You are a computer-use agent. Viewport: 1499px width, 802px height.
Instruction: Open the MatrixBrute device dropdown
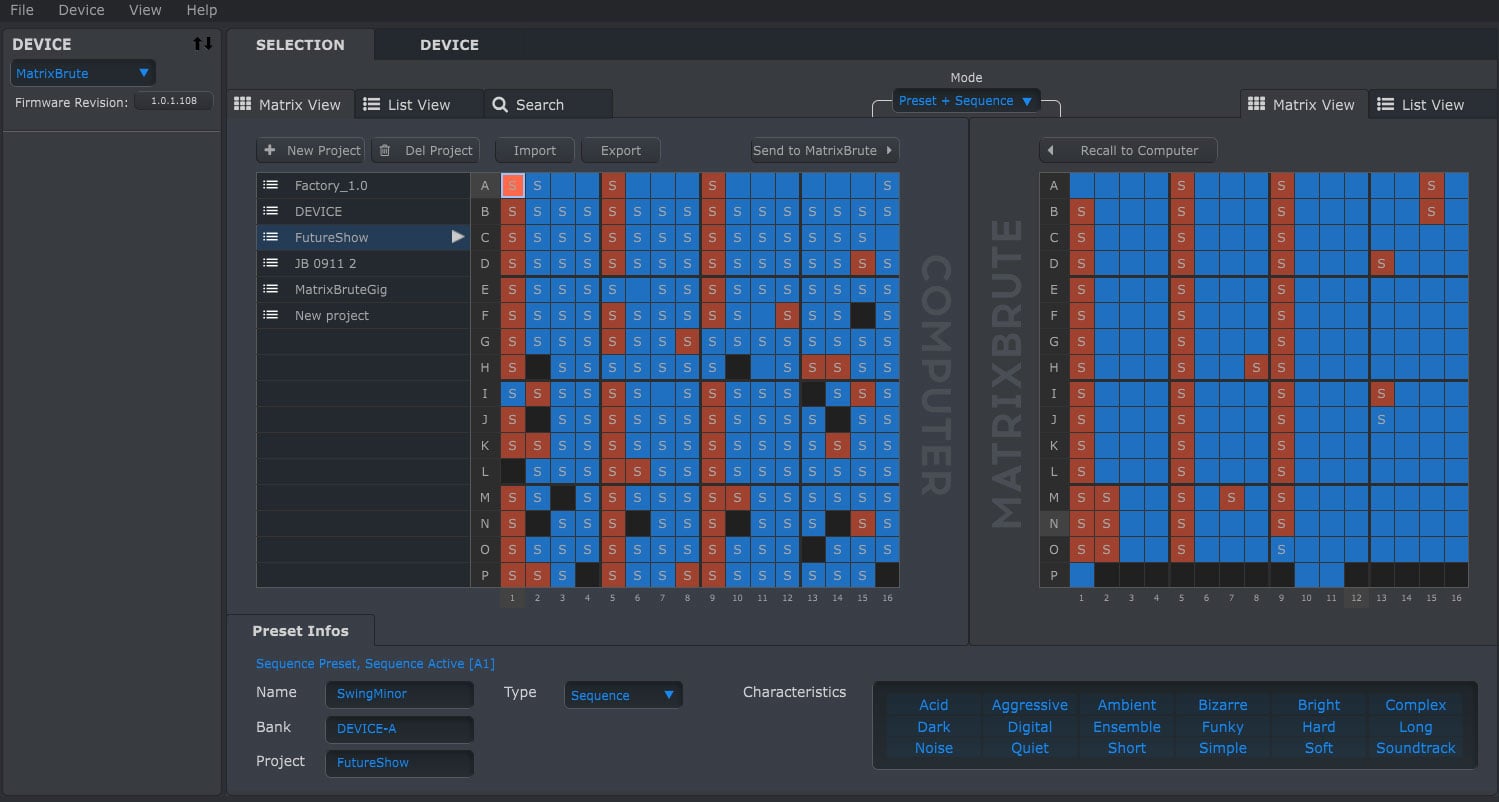pos(83,73)
